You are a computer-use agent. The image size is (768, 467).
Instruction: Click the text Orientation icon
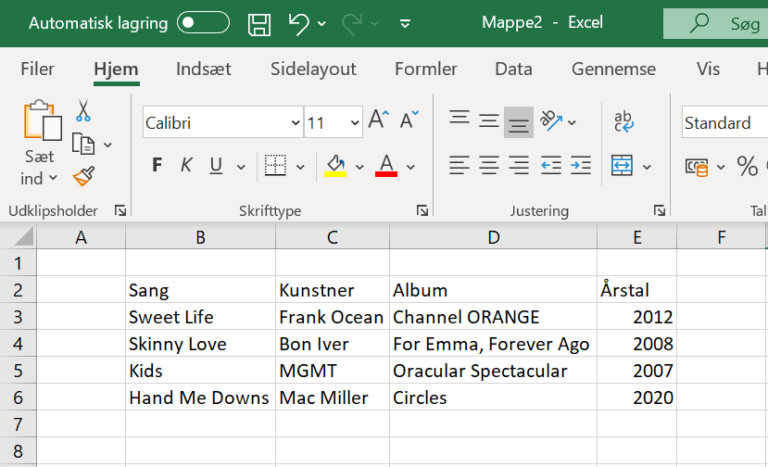[552, 121]
